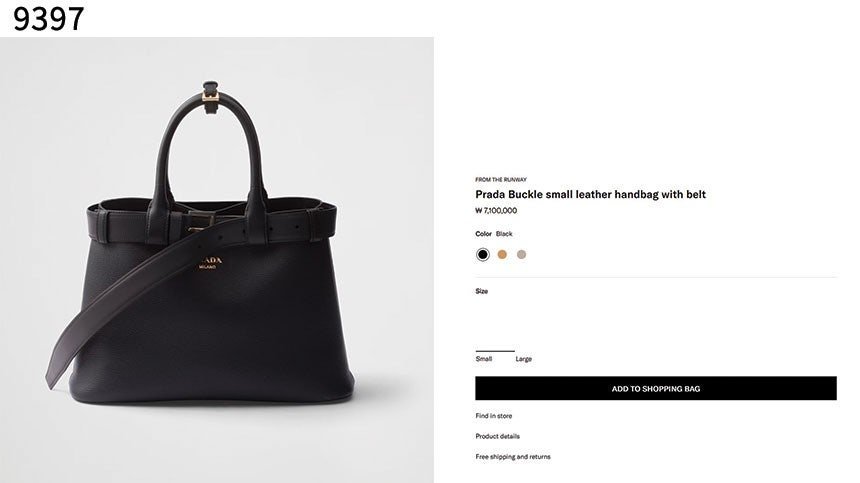Click the Add to Shopping Bag button
The image size is (860, 483).
655,388
